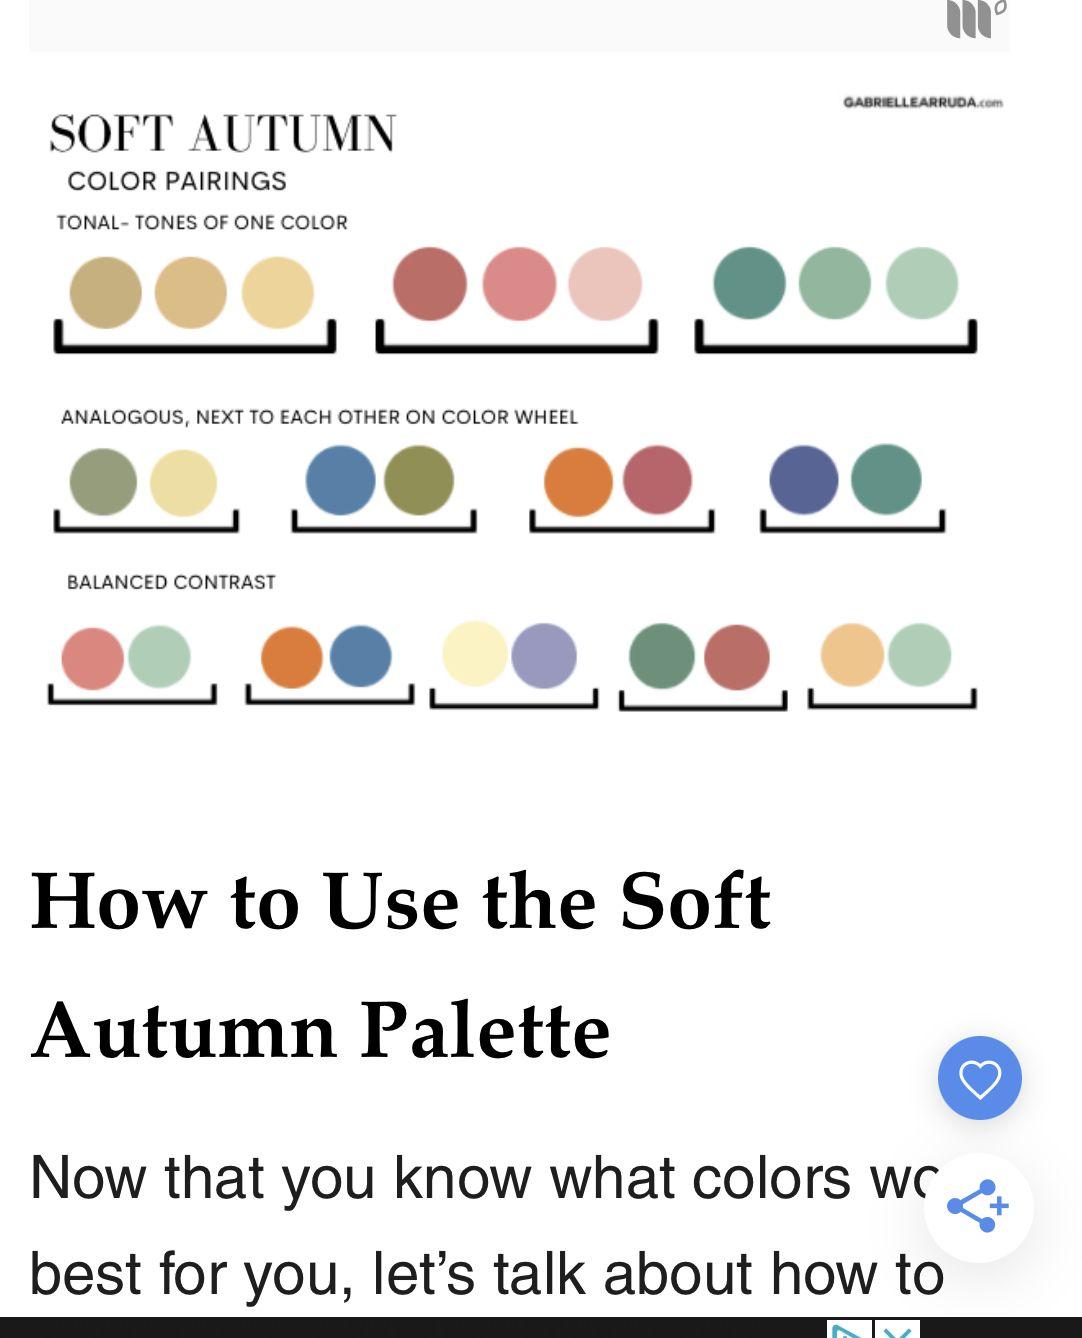
Task: Open the AdChoices info icon
Action: point(850,1330)
